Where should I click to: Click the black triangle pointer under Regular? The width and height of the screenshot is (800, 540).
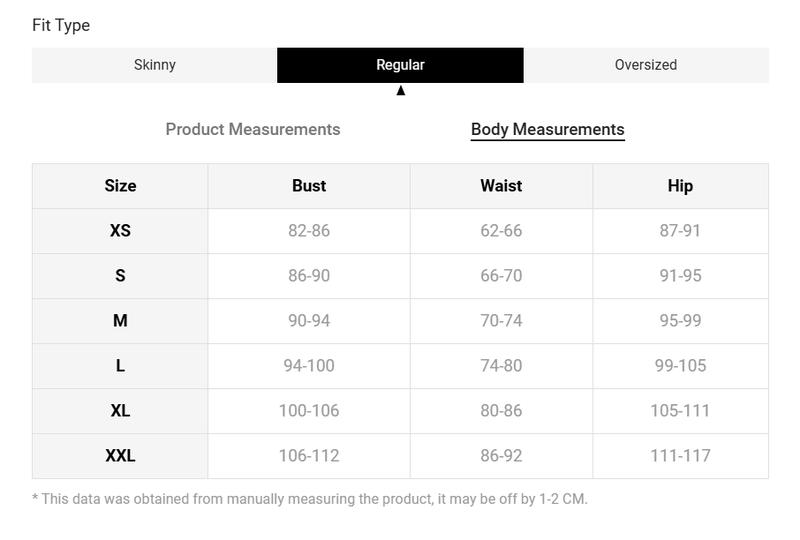(401, 91)
